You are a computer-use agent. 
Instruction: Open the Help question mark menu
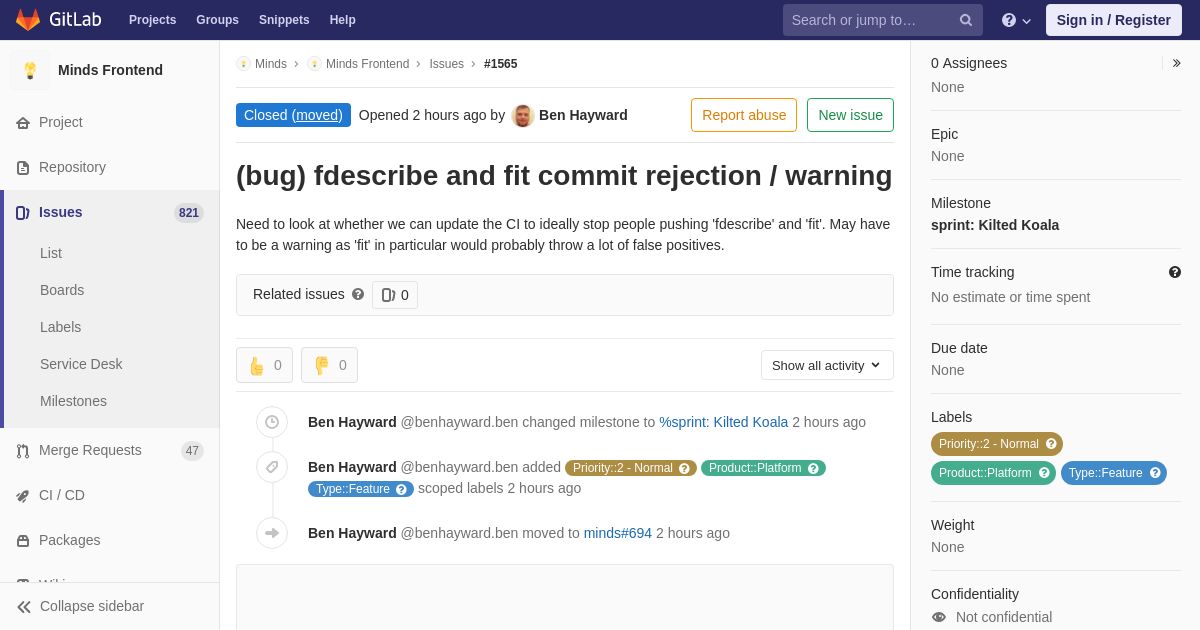[x=1015, y=20]
